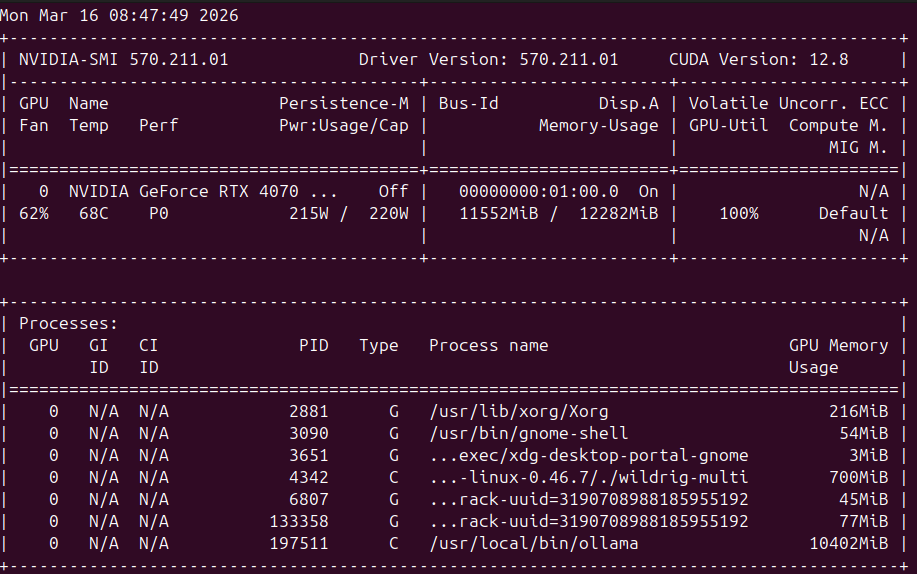
Task: Click PID 3090
Action: (309, 434)
